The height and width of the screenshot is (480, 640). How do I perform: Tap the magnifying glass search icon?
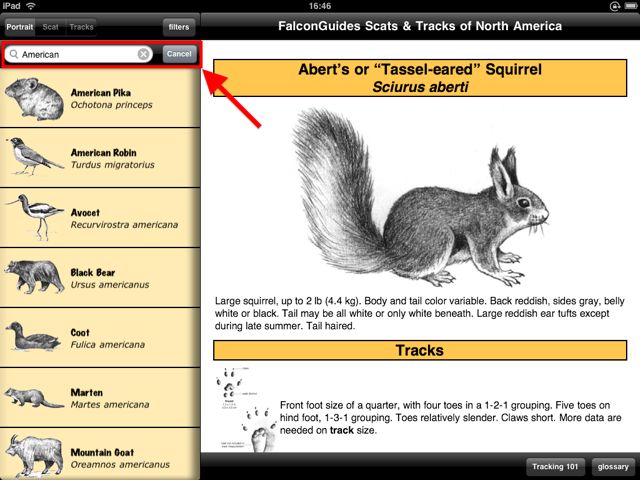[x=13, y=54]
